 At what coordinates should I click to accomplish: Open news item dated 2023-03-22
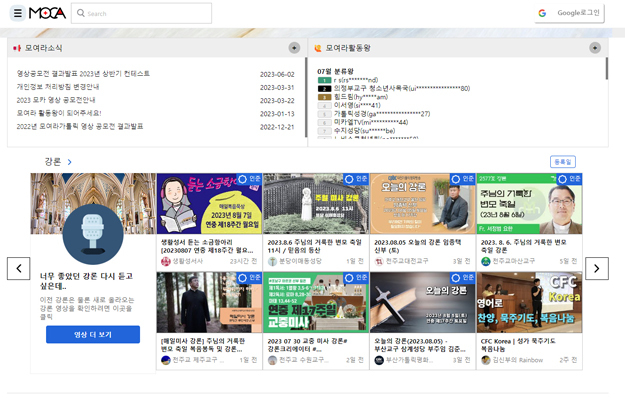155,100
